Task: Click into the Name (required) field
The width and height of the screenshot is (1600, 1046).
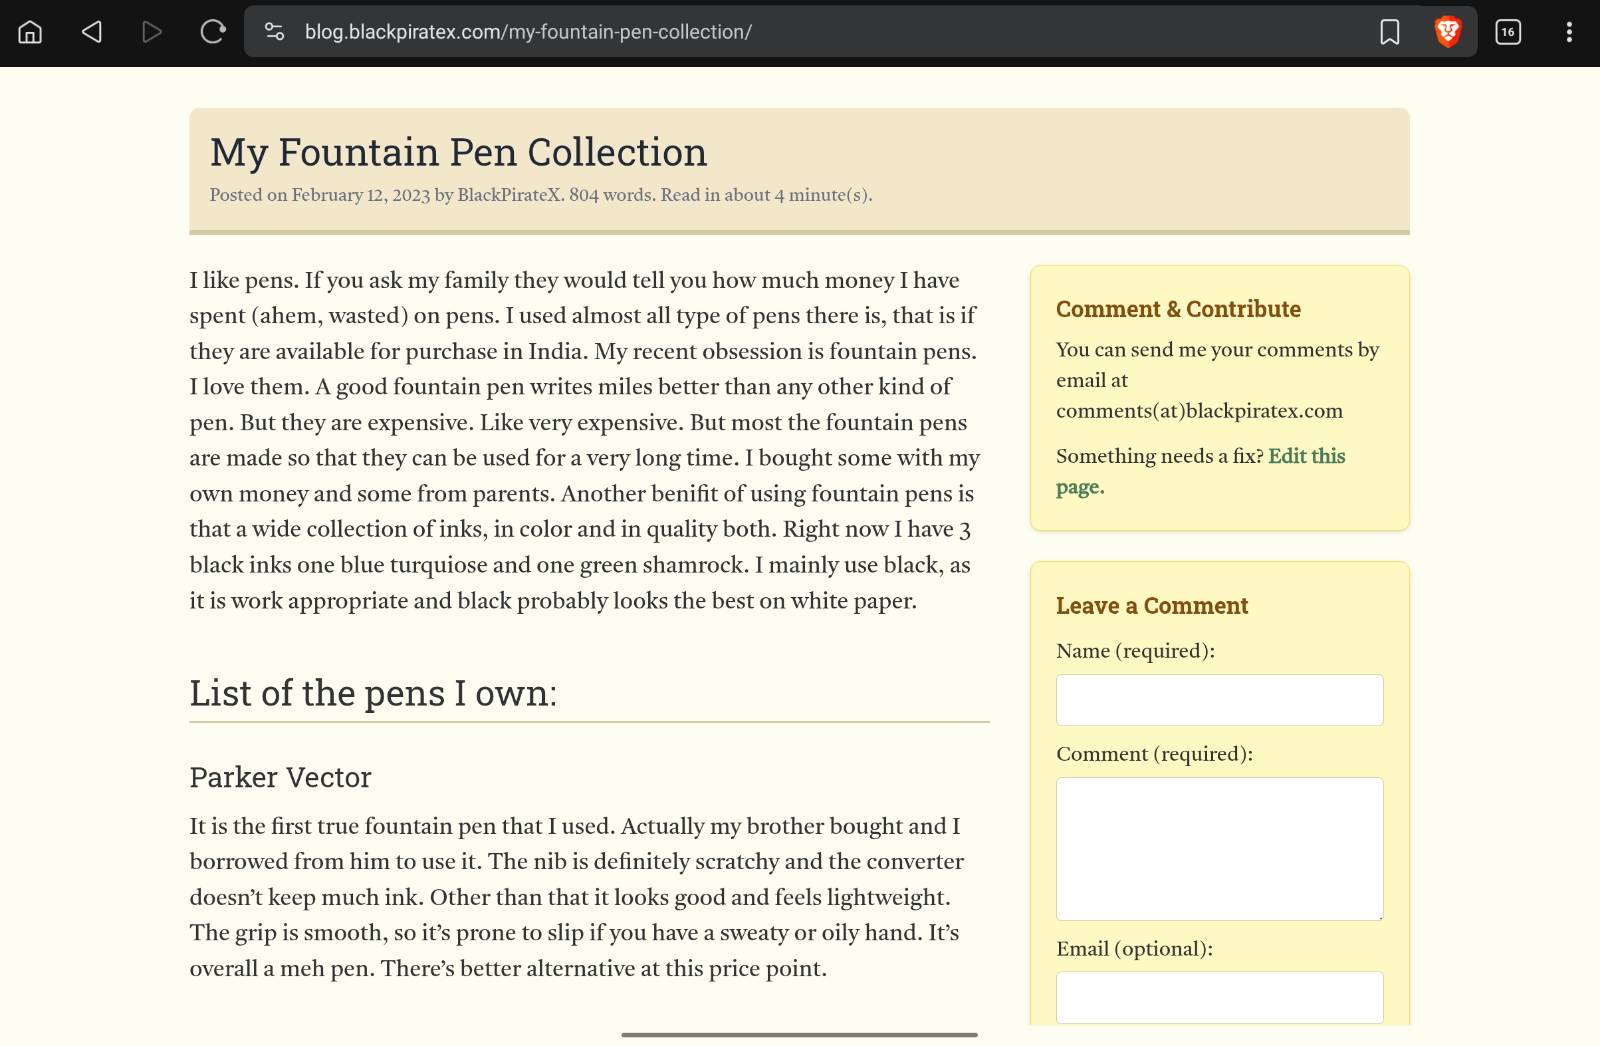Action: click(x=1219, y=700)
